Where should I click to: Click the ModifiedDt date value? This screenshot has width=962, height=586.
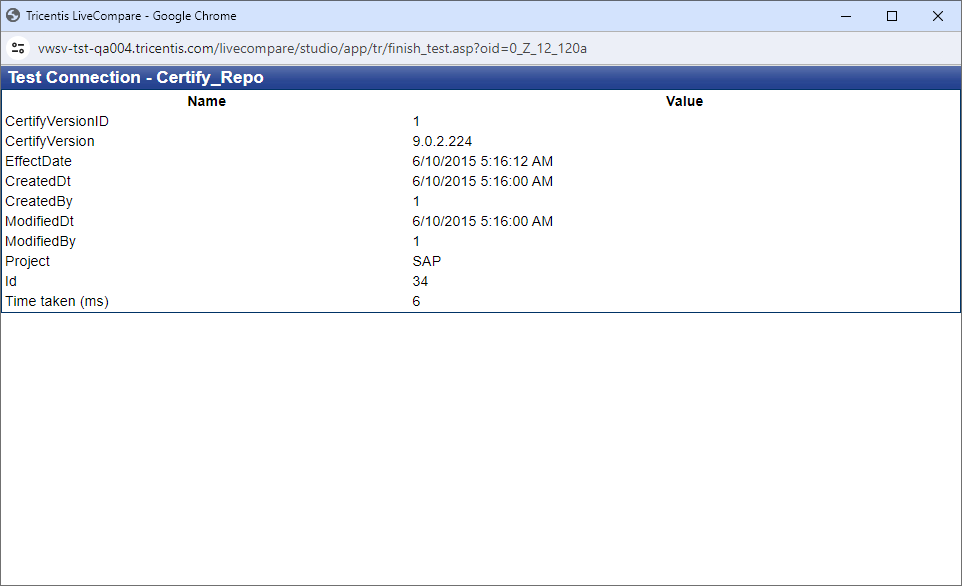pyautogui.click(x=483, y=221)
